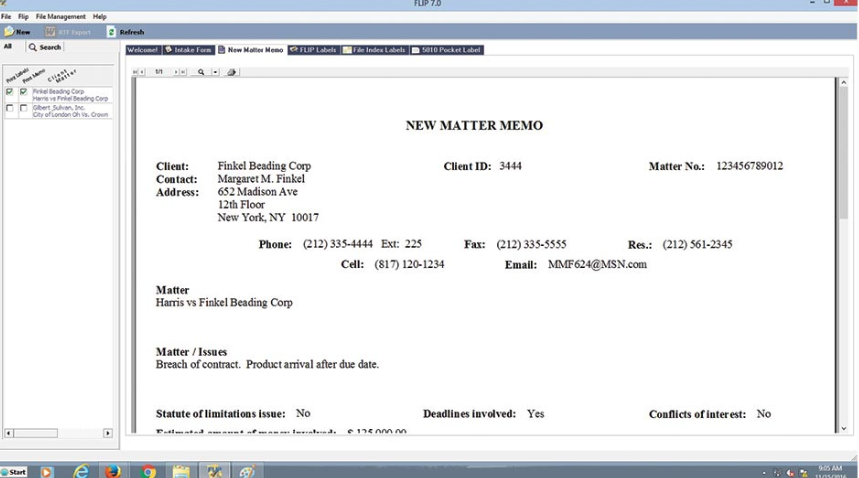859x478 pixels.
Task: Click the report vertical scrollbar thumb
Action: tap(844, 153)
